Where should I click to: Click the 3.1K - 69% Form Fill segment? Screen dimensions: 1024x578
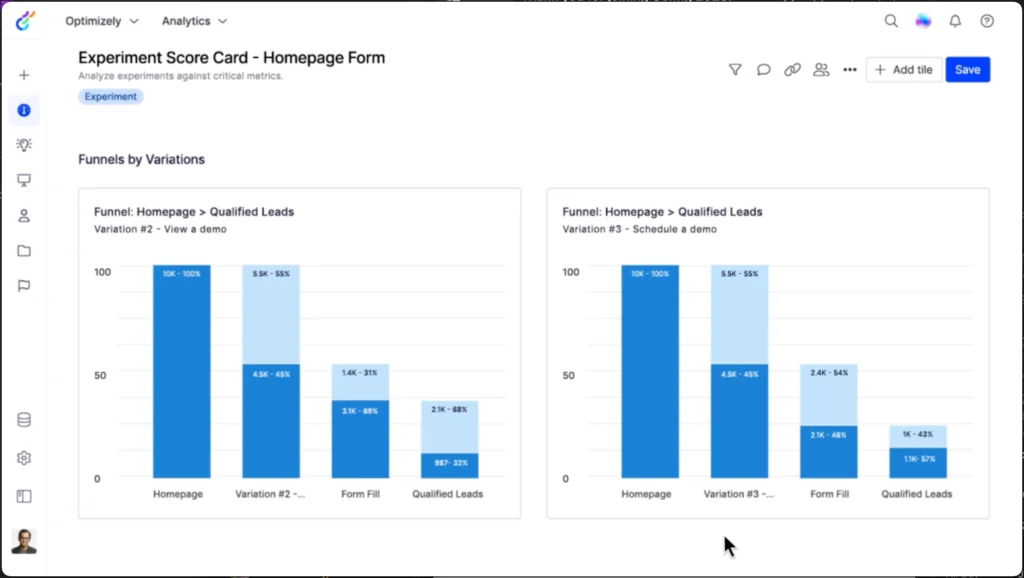click(x=360, y=439)
